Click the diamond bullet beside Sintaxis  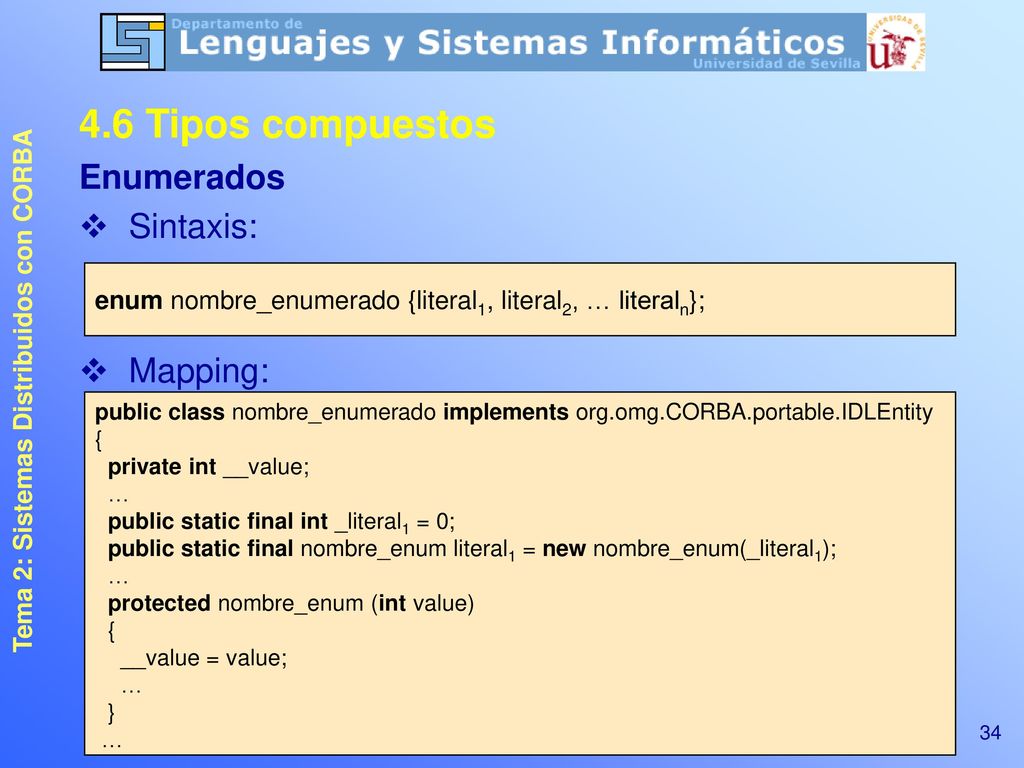[94, 227]
